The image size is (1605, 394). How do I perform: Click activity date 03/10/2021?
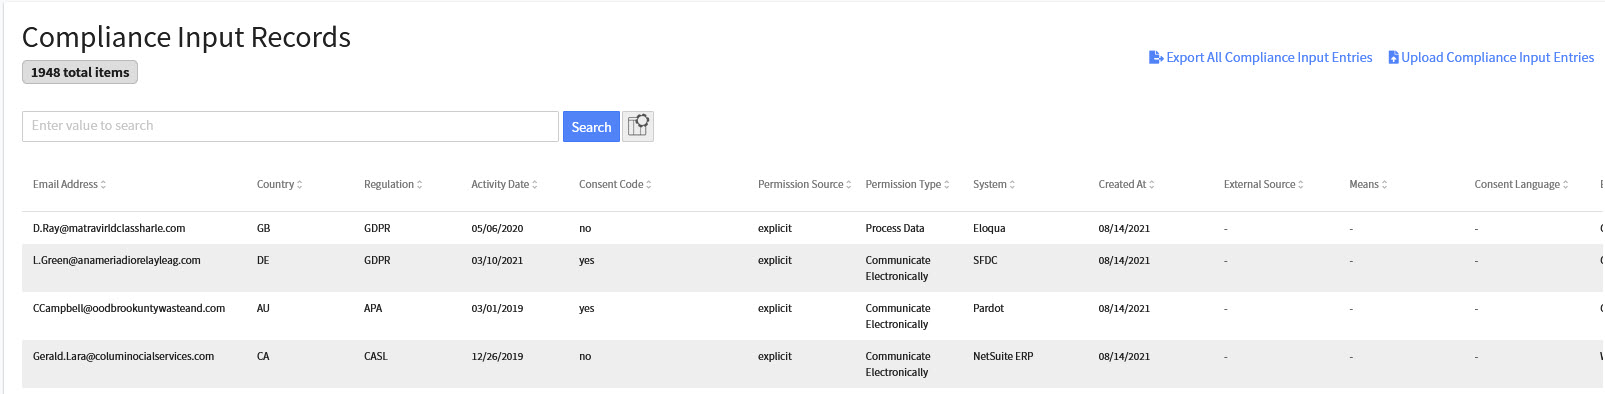point(498,261)
